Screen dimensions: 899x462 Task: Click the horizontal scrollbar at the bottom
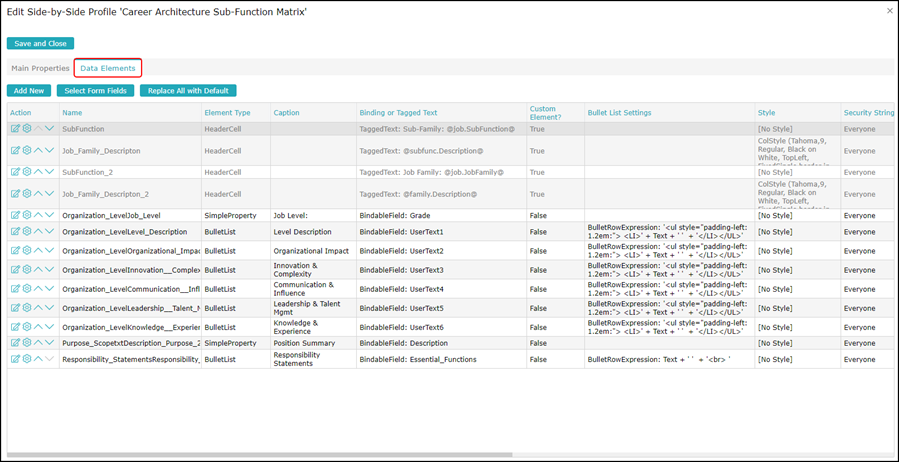click(260, 454)
